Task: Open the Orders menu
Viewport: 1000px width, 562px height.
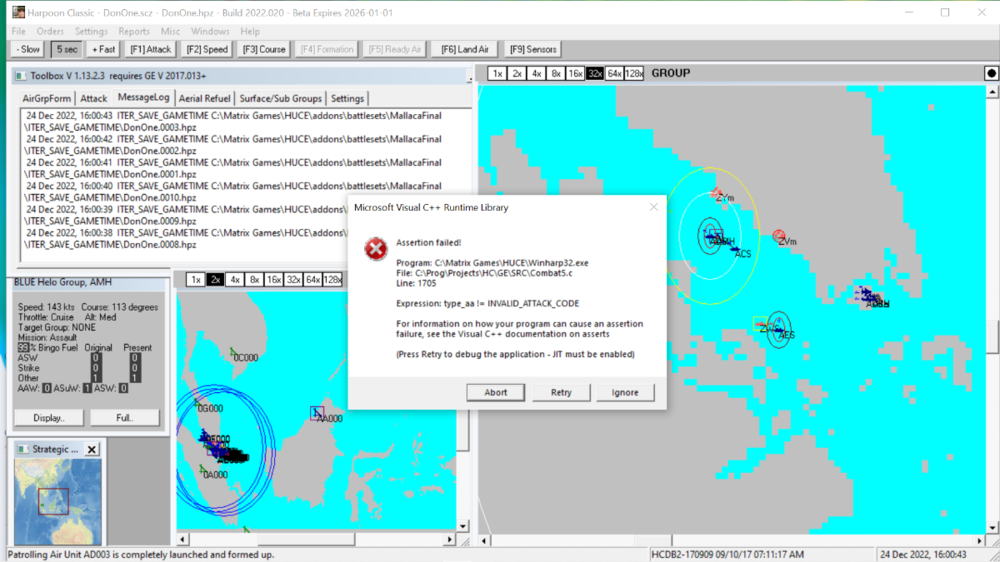Action: pos(50,31)
